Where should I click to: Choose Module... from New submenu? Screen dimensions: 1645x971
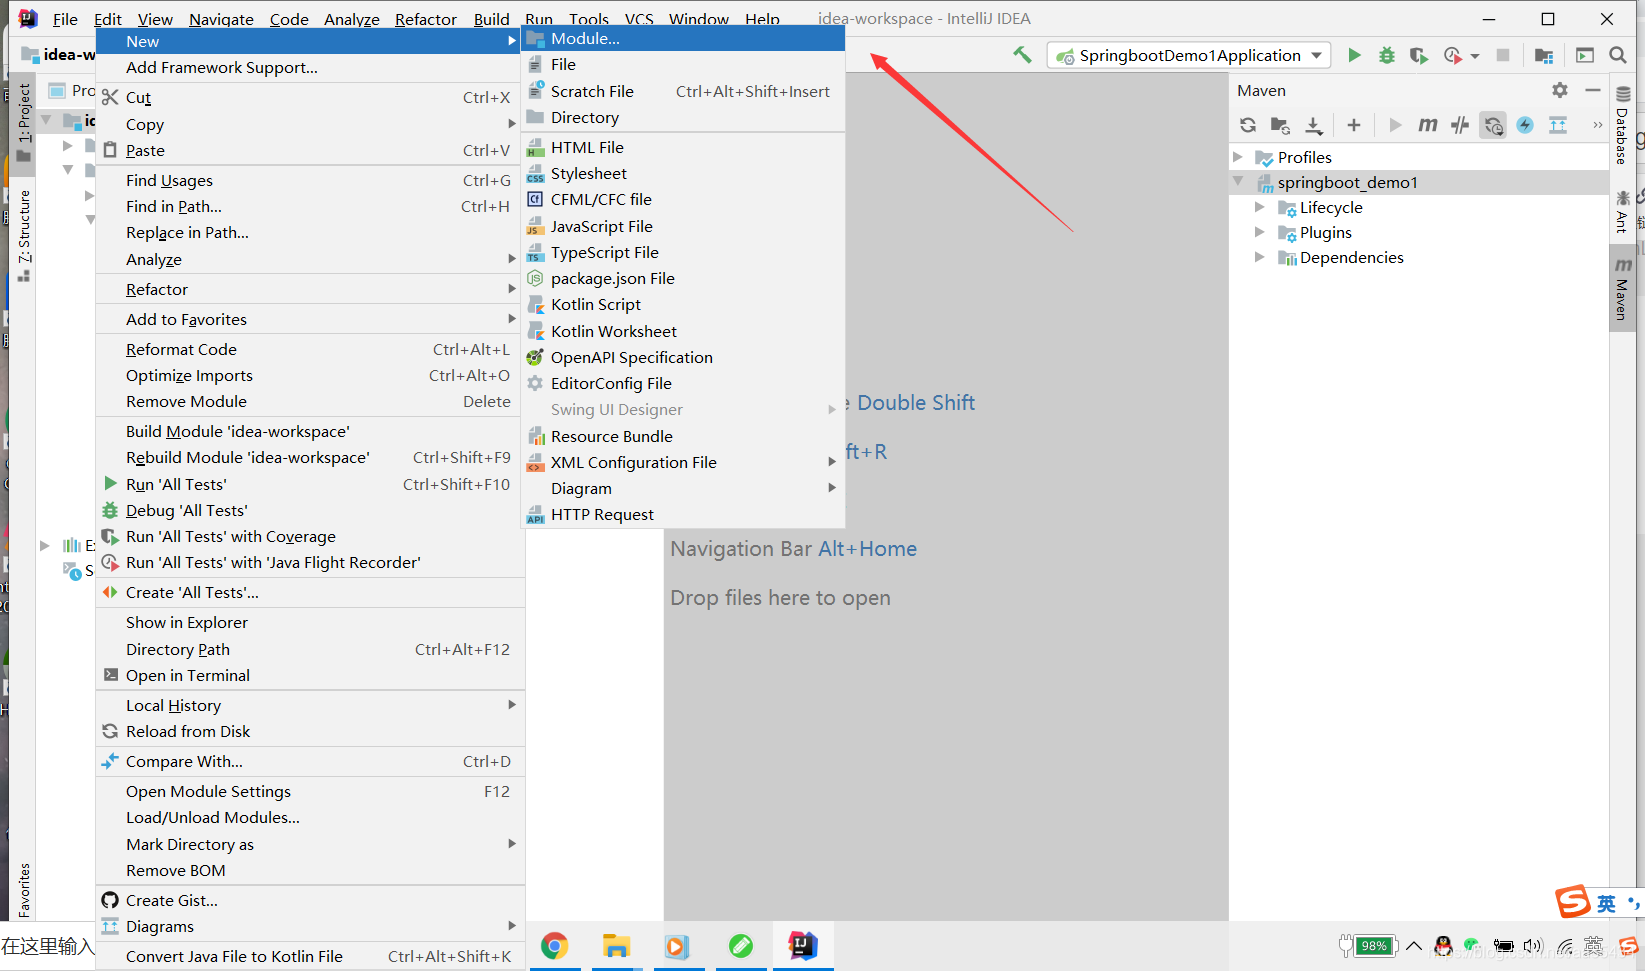[684, 38]
